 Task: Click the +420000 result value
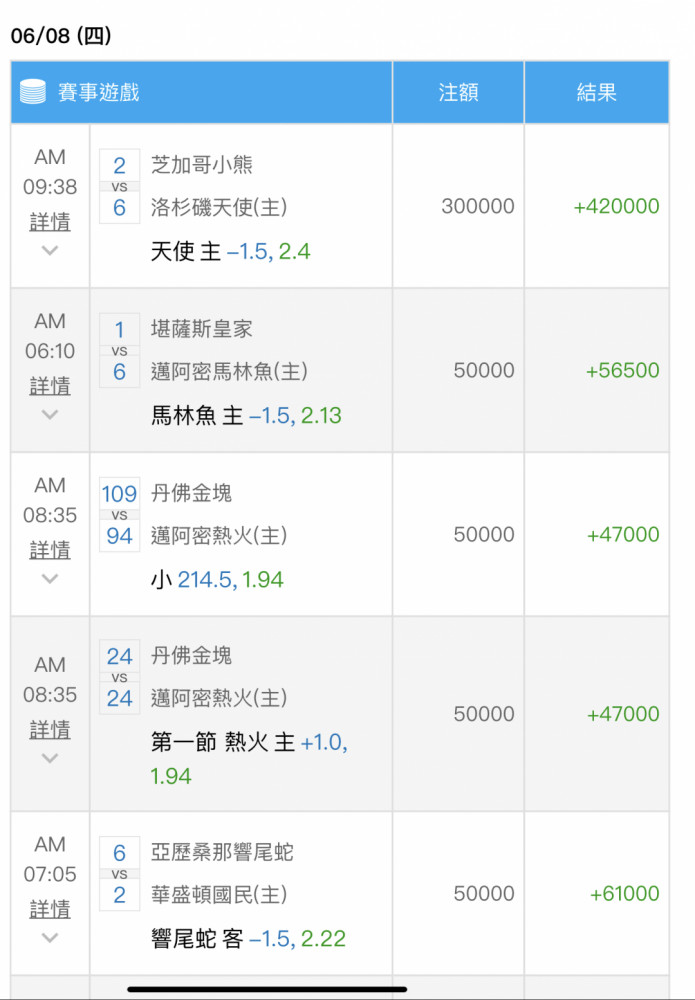pos(616,206)
